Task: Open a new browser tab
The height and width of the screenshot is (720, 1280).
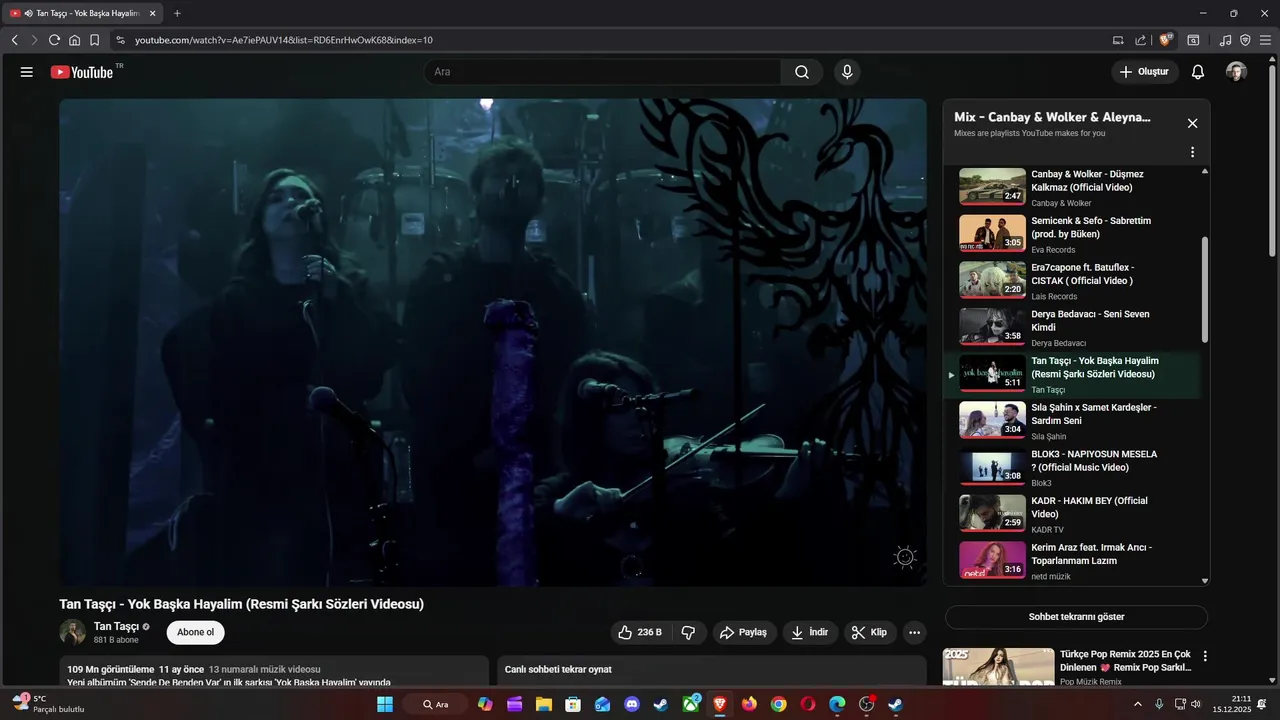Action: 177,13
